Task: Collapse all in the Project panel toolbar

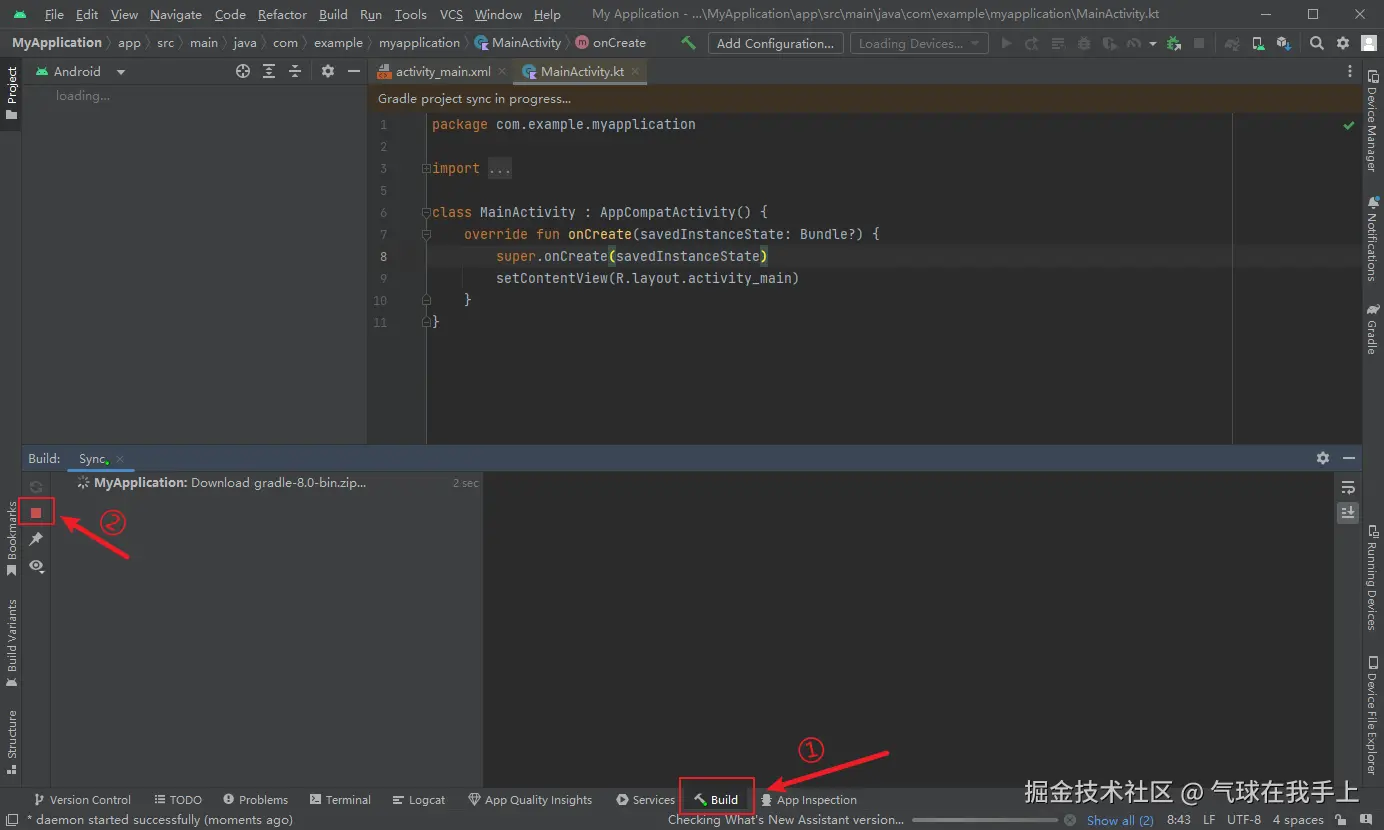Action: coord(295,71)
